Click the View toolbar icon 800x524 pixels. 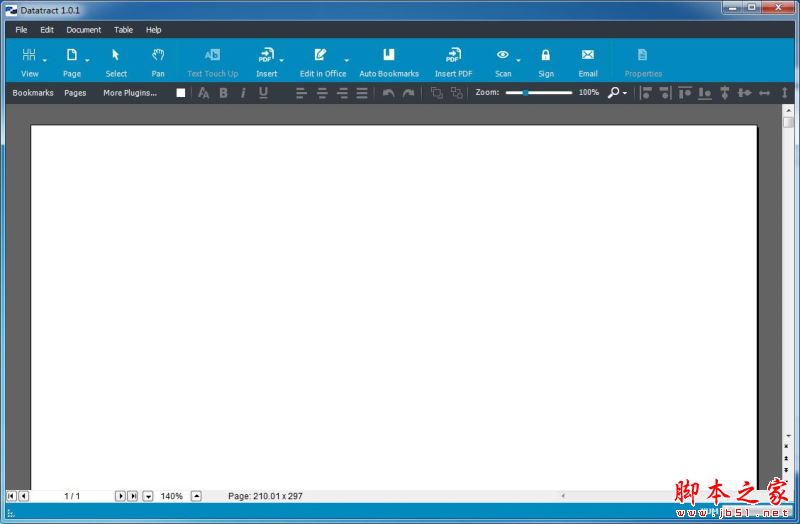coord(29,55)
